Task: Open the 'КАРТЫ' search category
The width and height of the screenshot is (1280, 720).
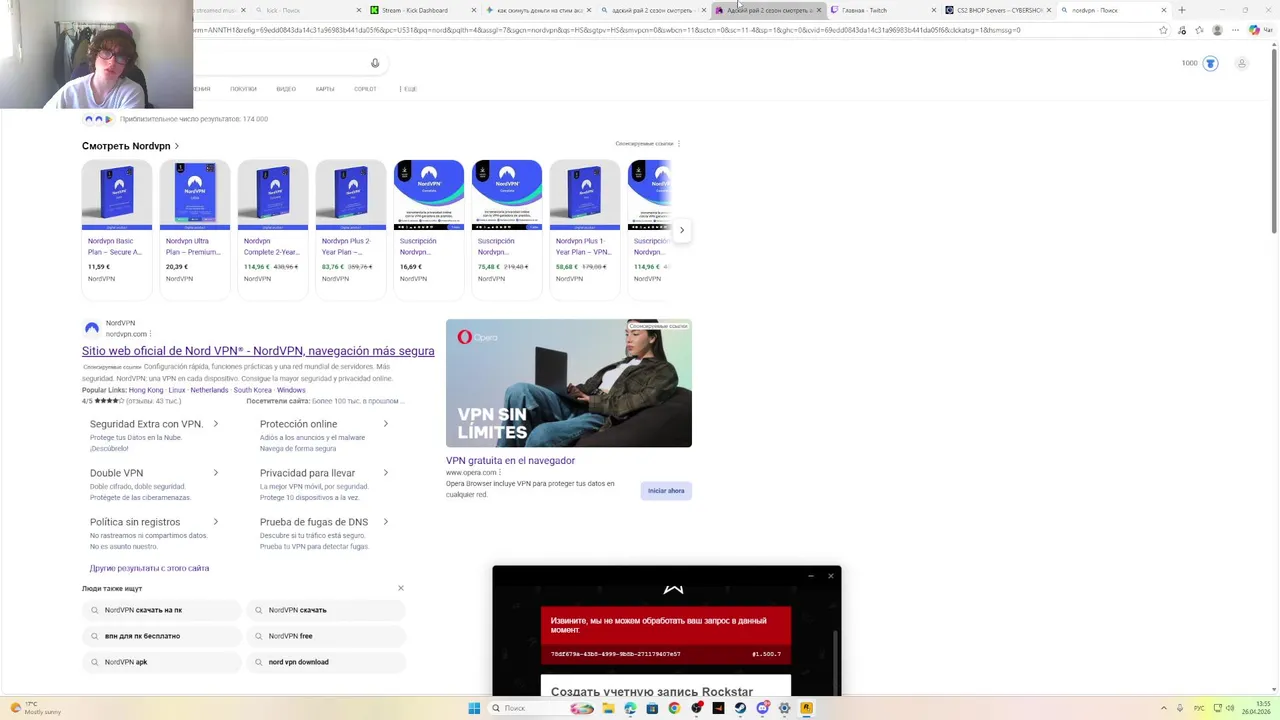Action: coord(325,89)
